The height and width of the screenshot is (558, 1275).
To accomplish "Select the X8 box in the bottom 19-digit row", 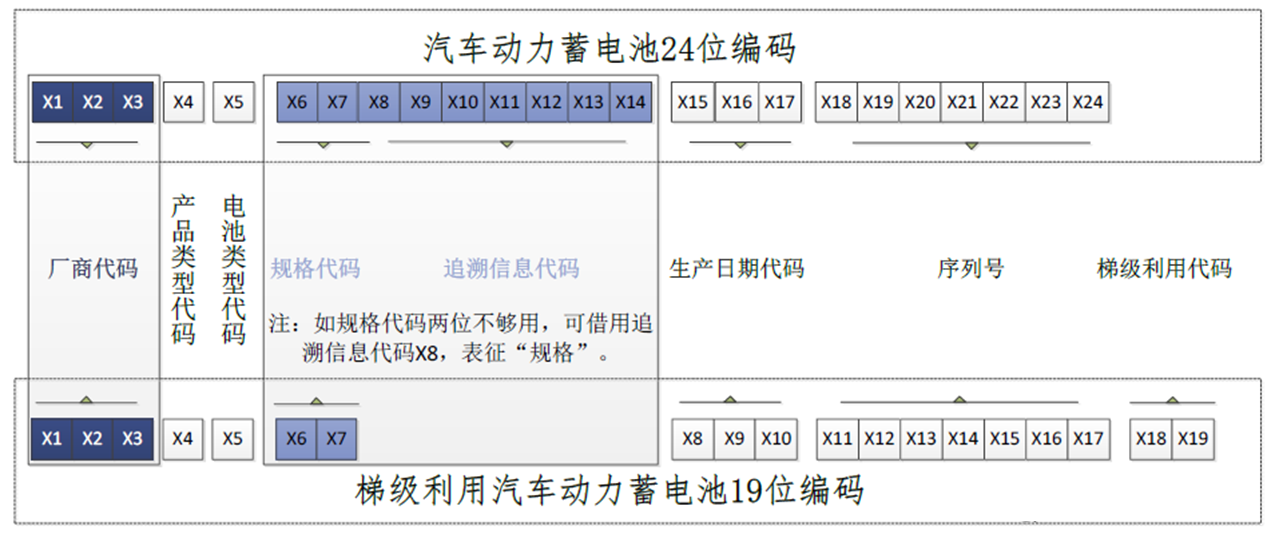I will tap(693, 439).
